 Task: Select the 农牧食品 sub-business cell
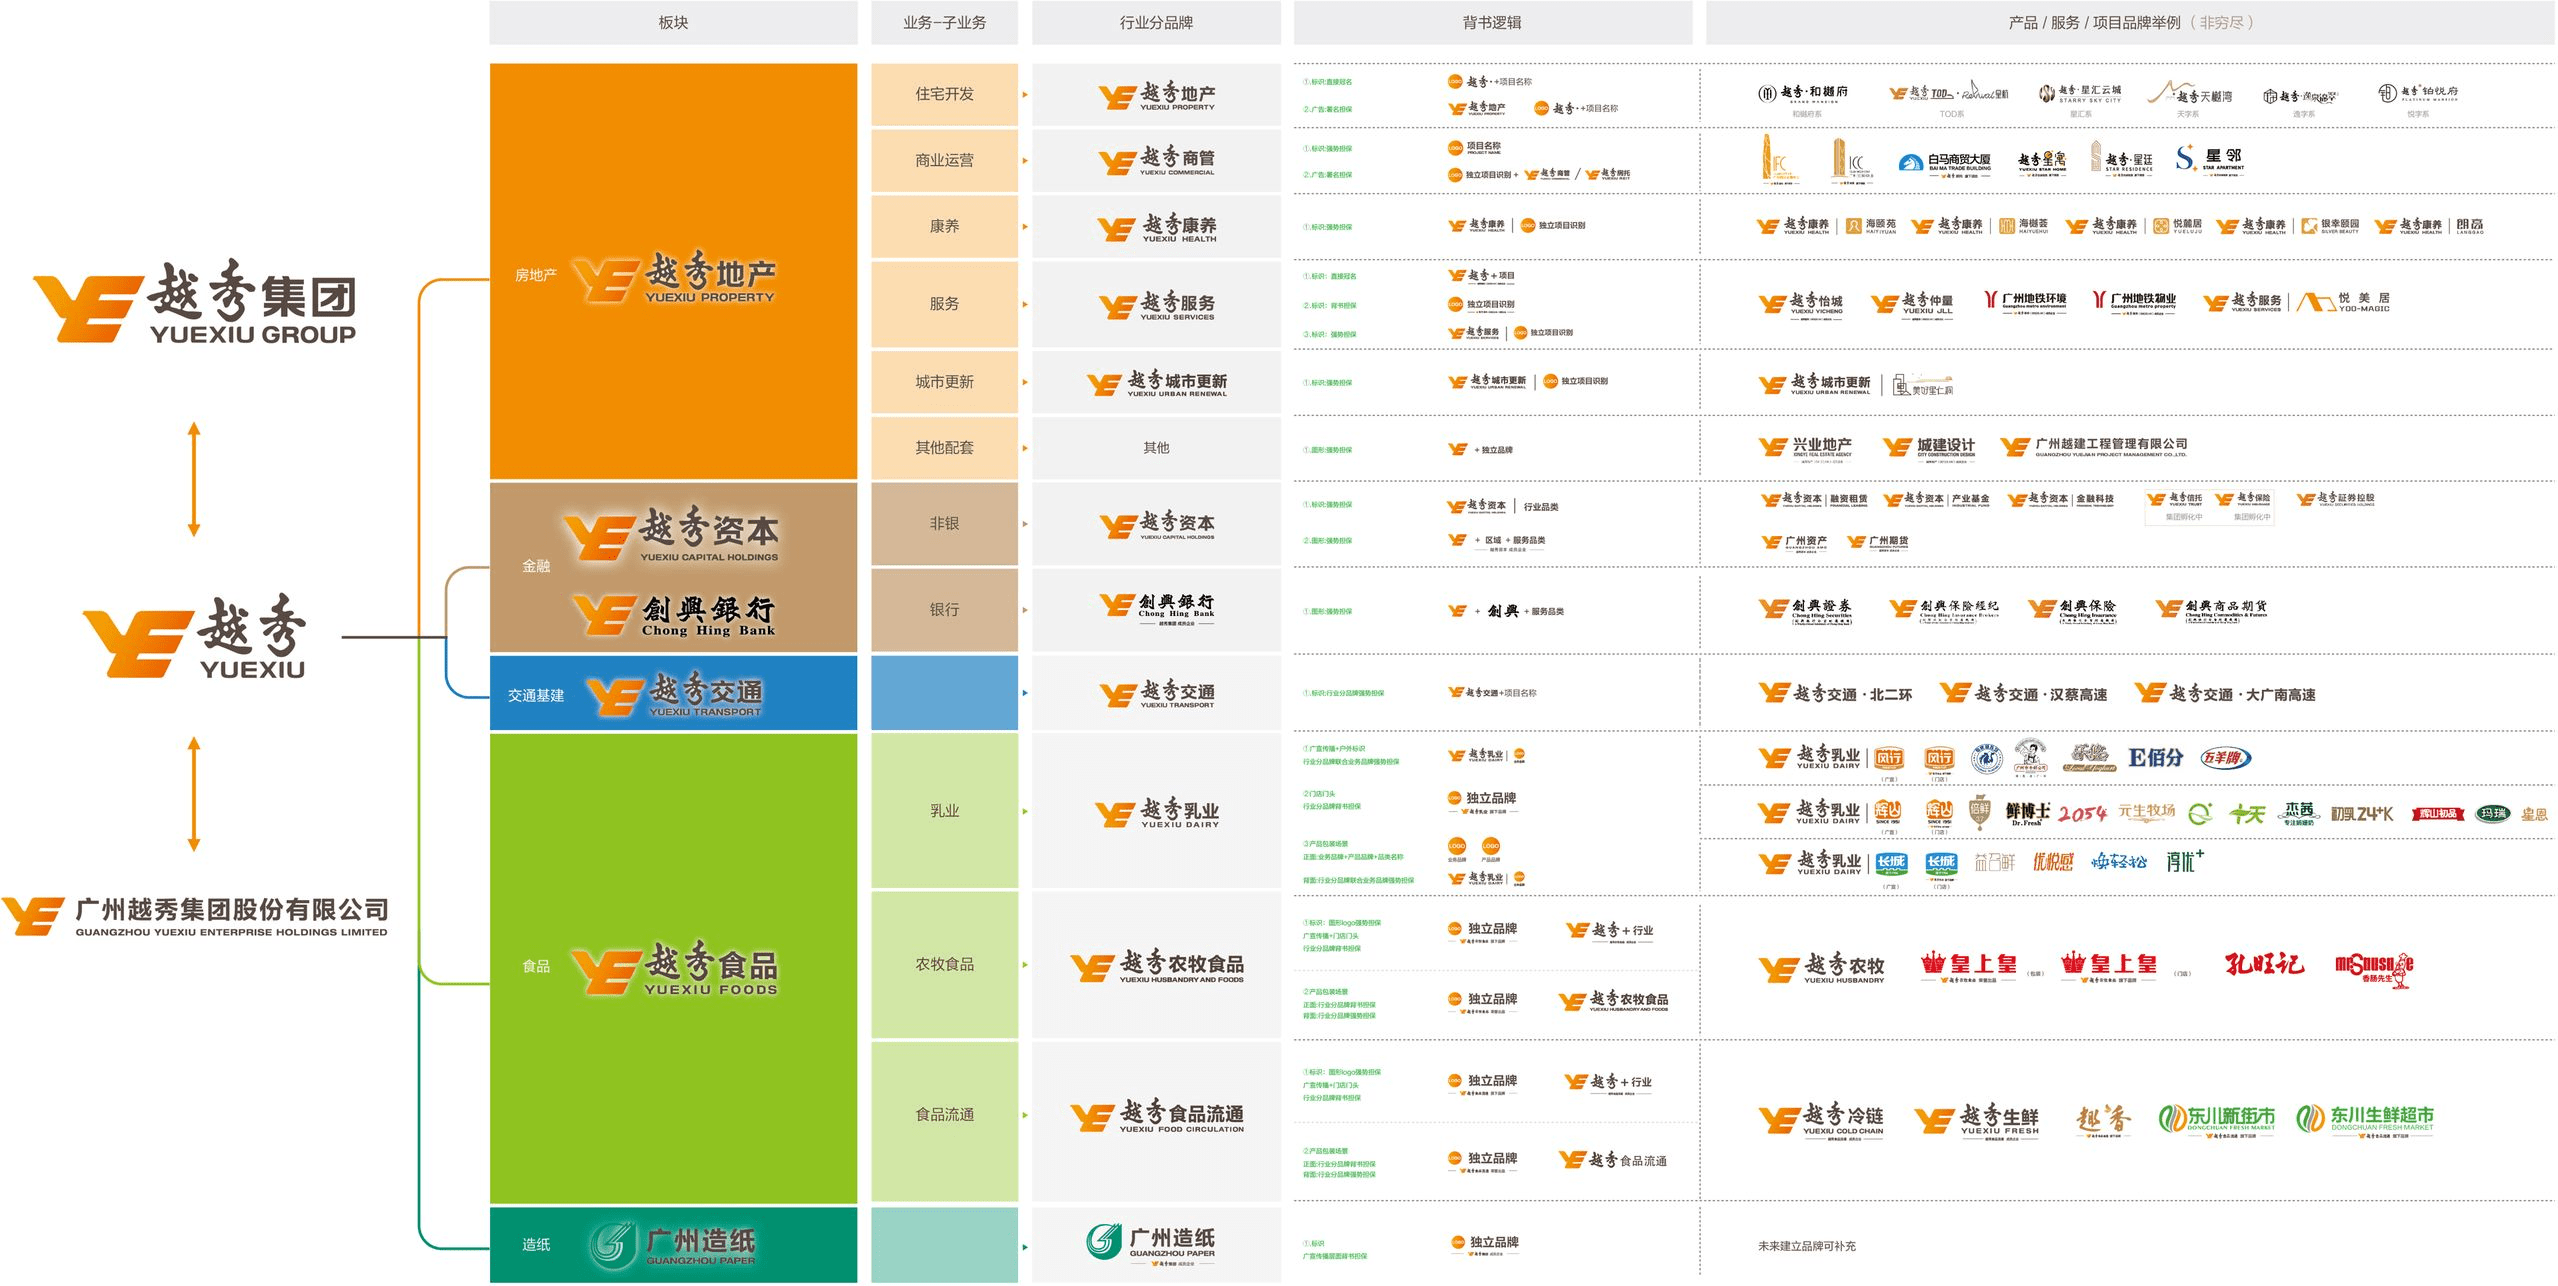pyautogui.click(x=944, y=965)
